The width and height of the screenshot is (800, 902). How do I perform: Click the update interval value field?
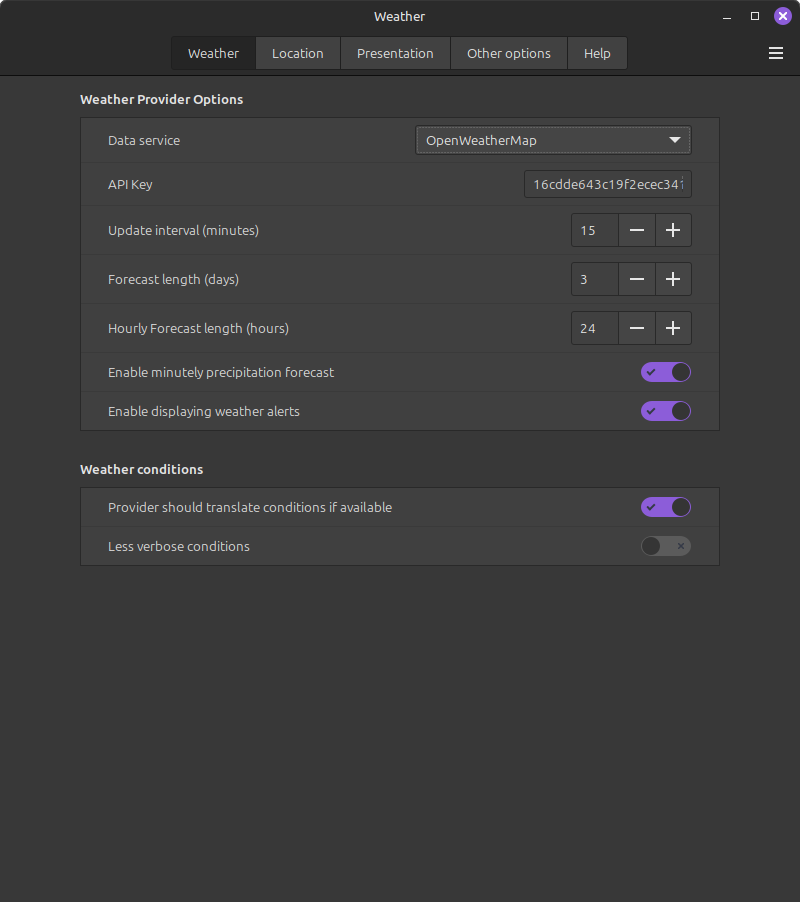tap(595, 230)
